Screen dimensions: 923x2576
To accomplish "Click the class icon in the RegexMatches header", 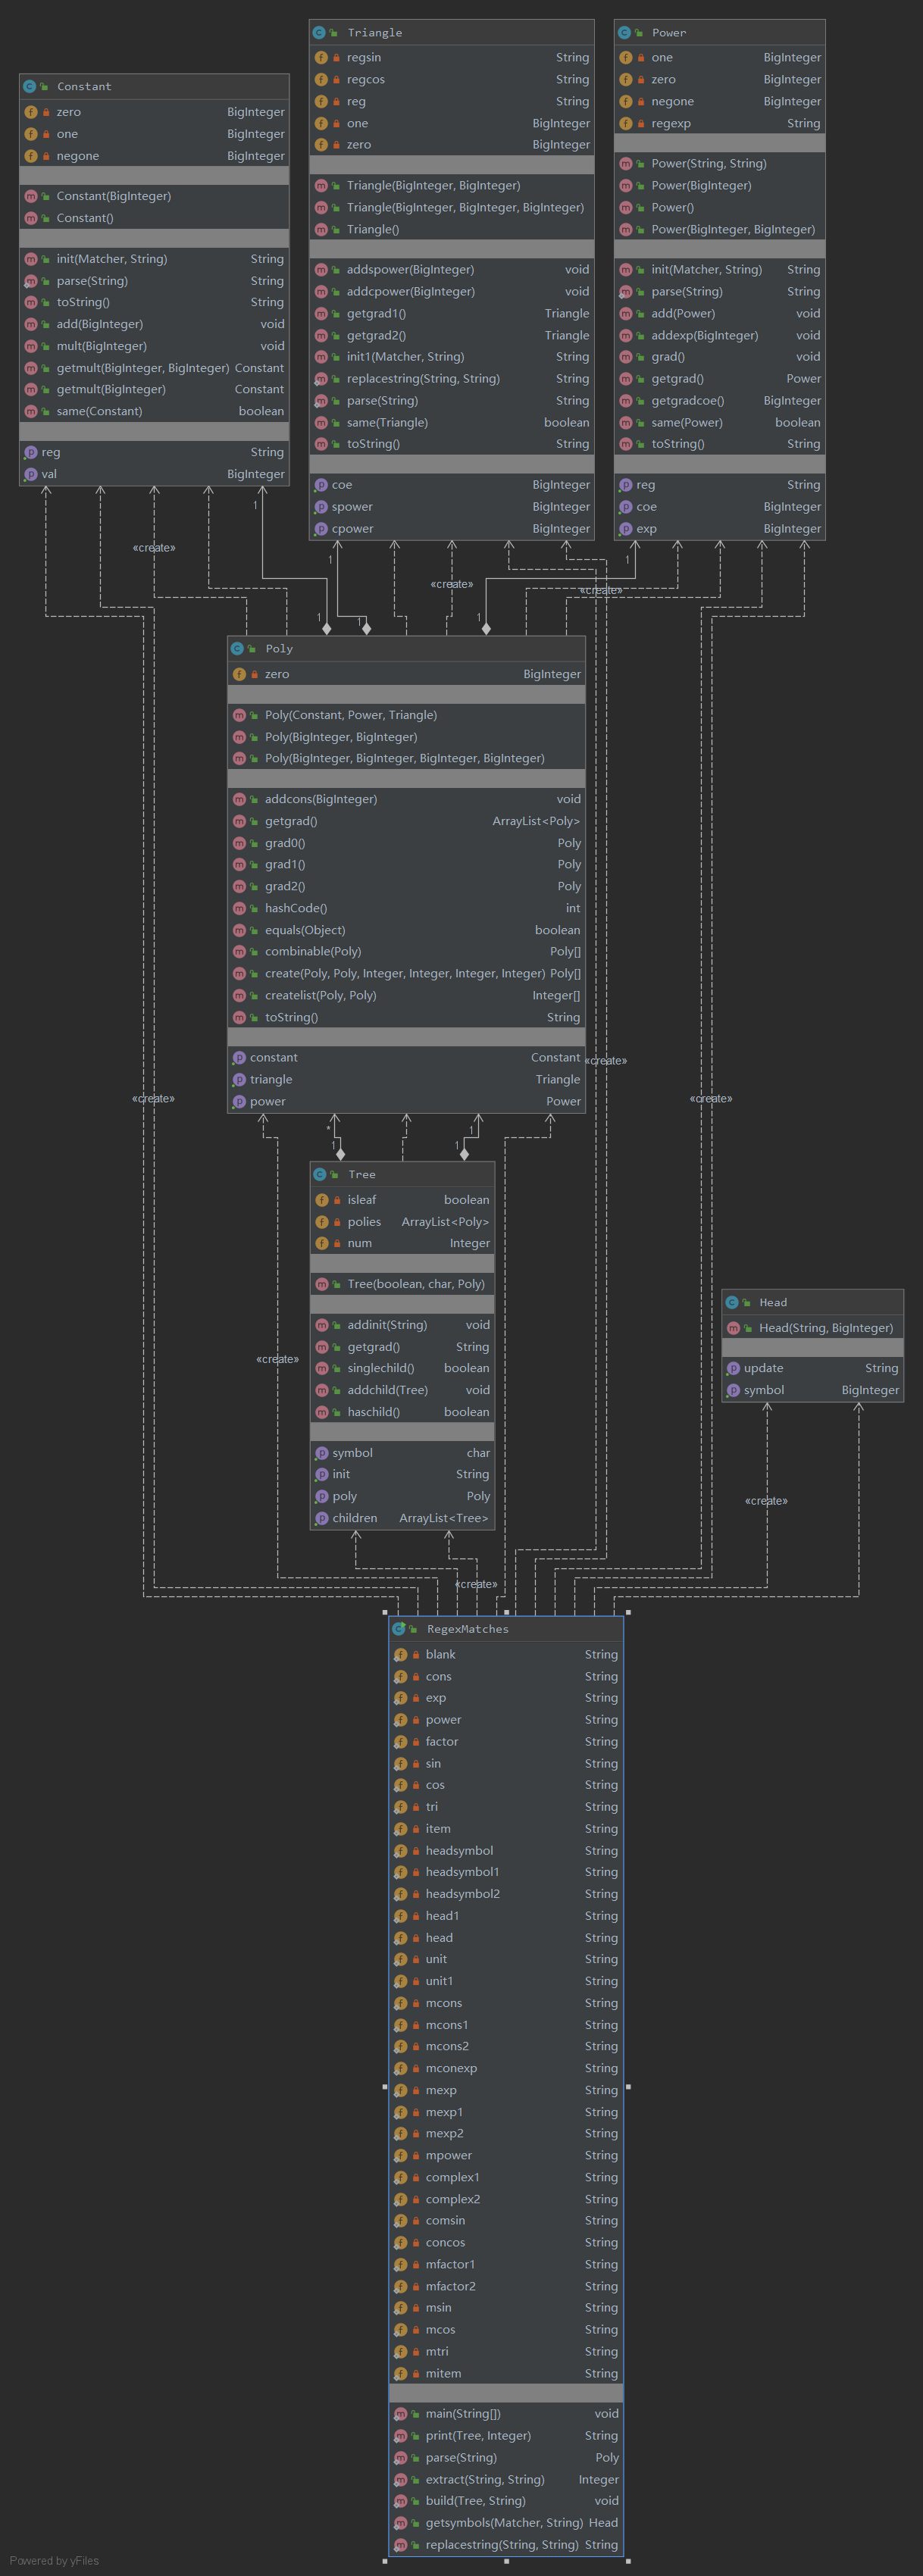I will (398, 1630).
